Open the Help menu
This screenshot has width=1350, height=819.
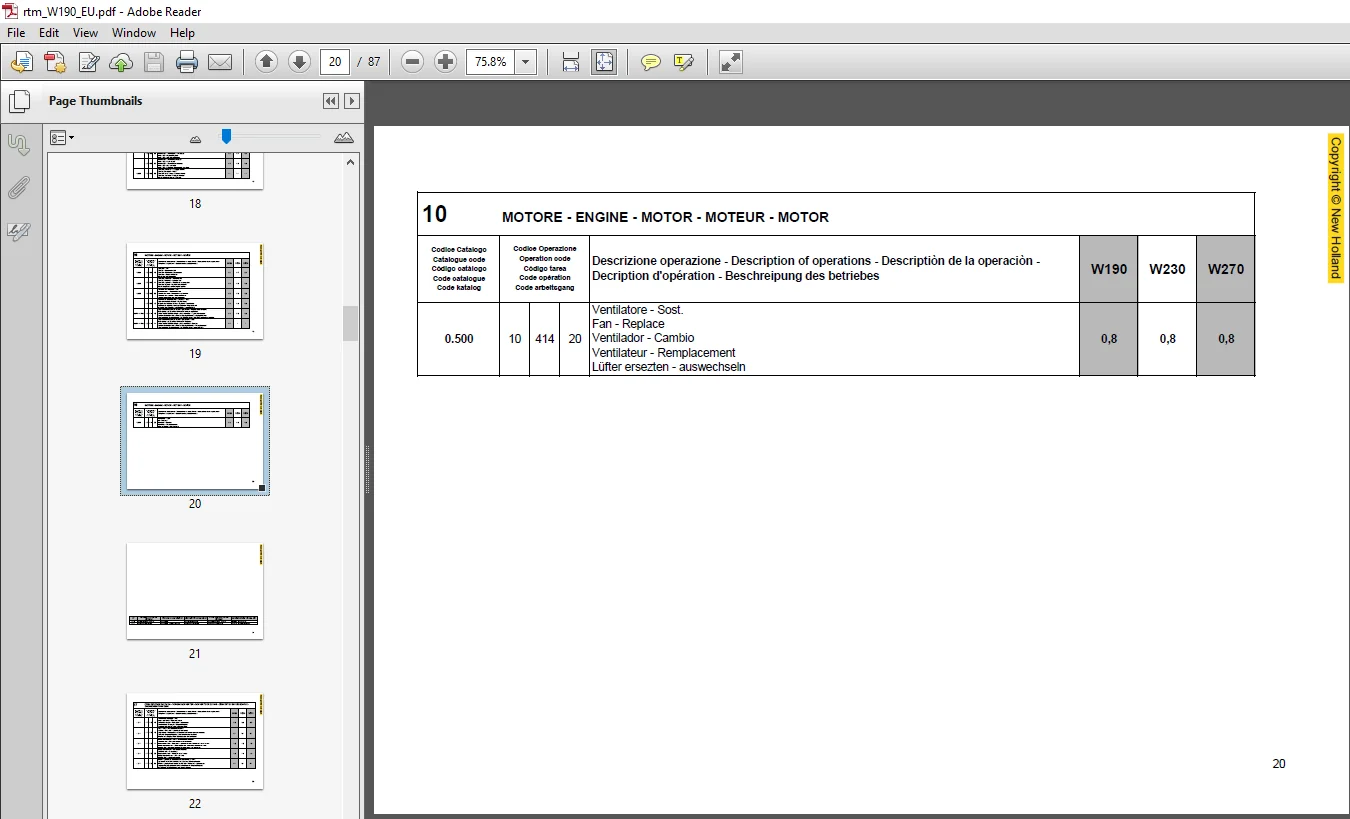tap(182, 33)
